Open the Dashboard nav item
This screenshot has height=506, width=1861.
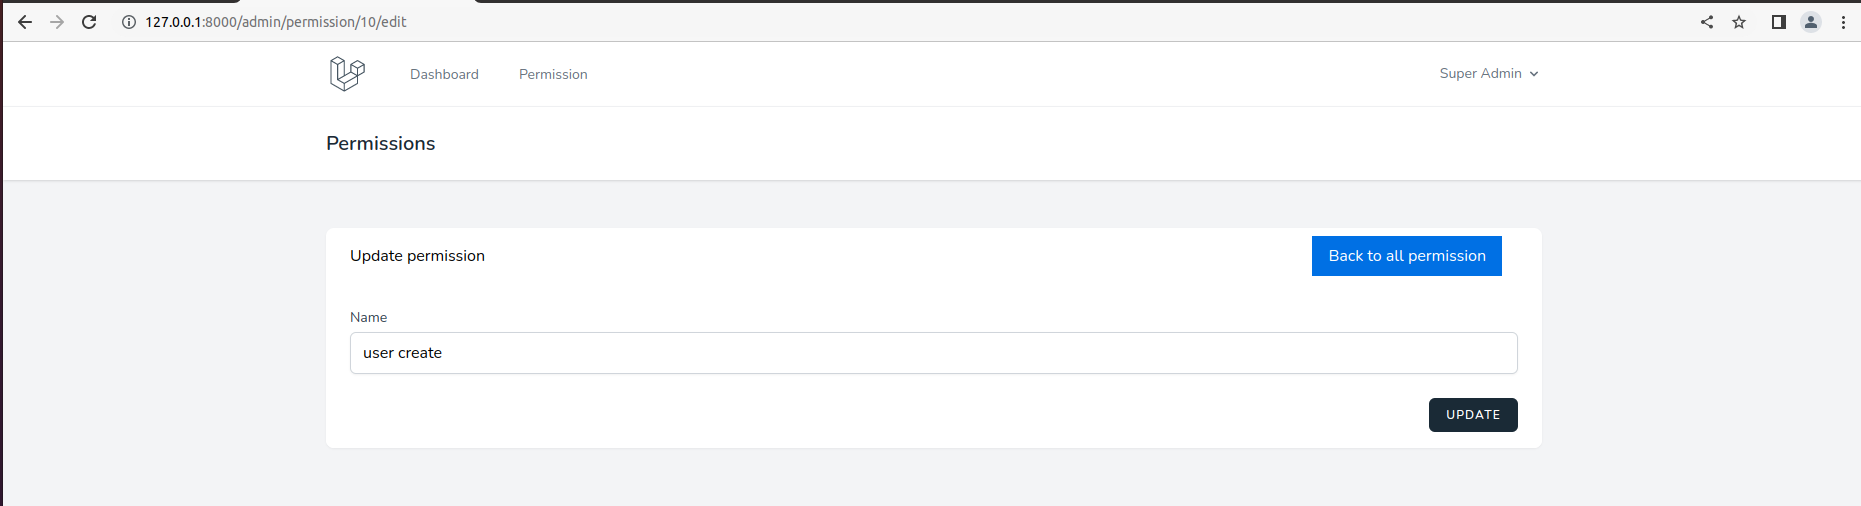point(444,74)
